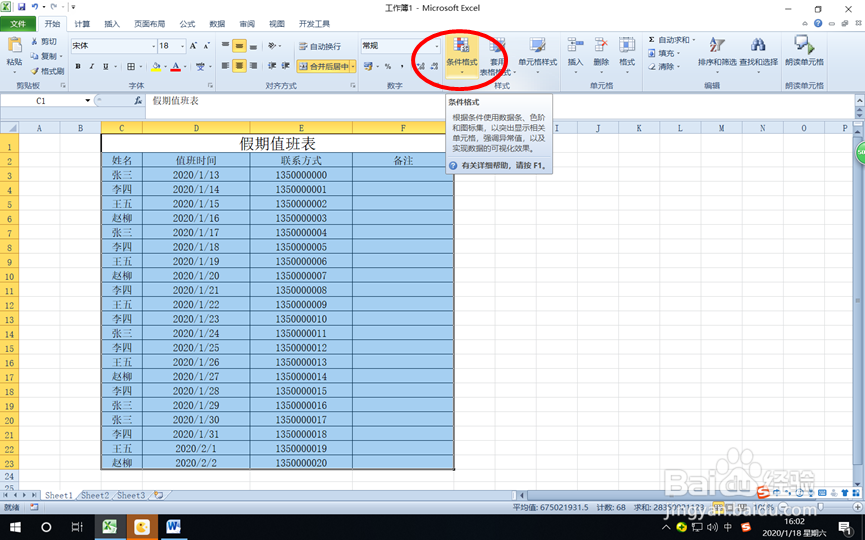Open the 对齐方式 group dialog launcher
Screen dimensions: 865x540
pyautogui.click(x=353, y=85)
